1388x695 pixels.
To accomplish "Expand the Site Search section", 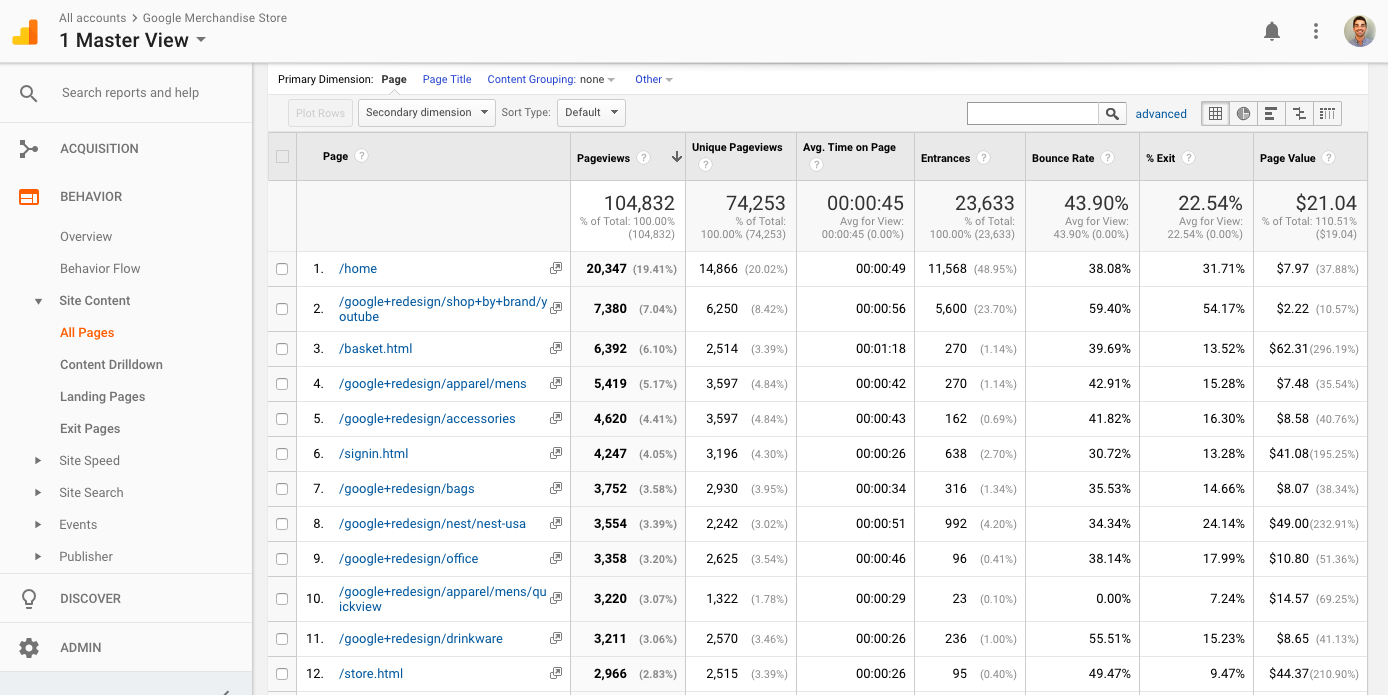I will (38, 493).
